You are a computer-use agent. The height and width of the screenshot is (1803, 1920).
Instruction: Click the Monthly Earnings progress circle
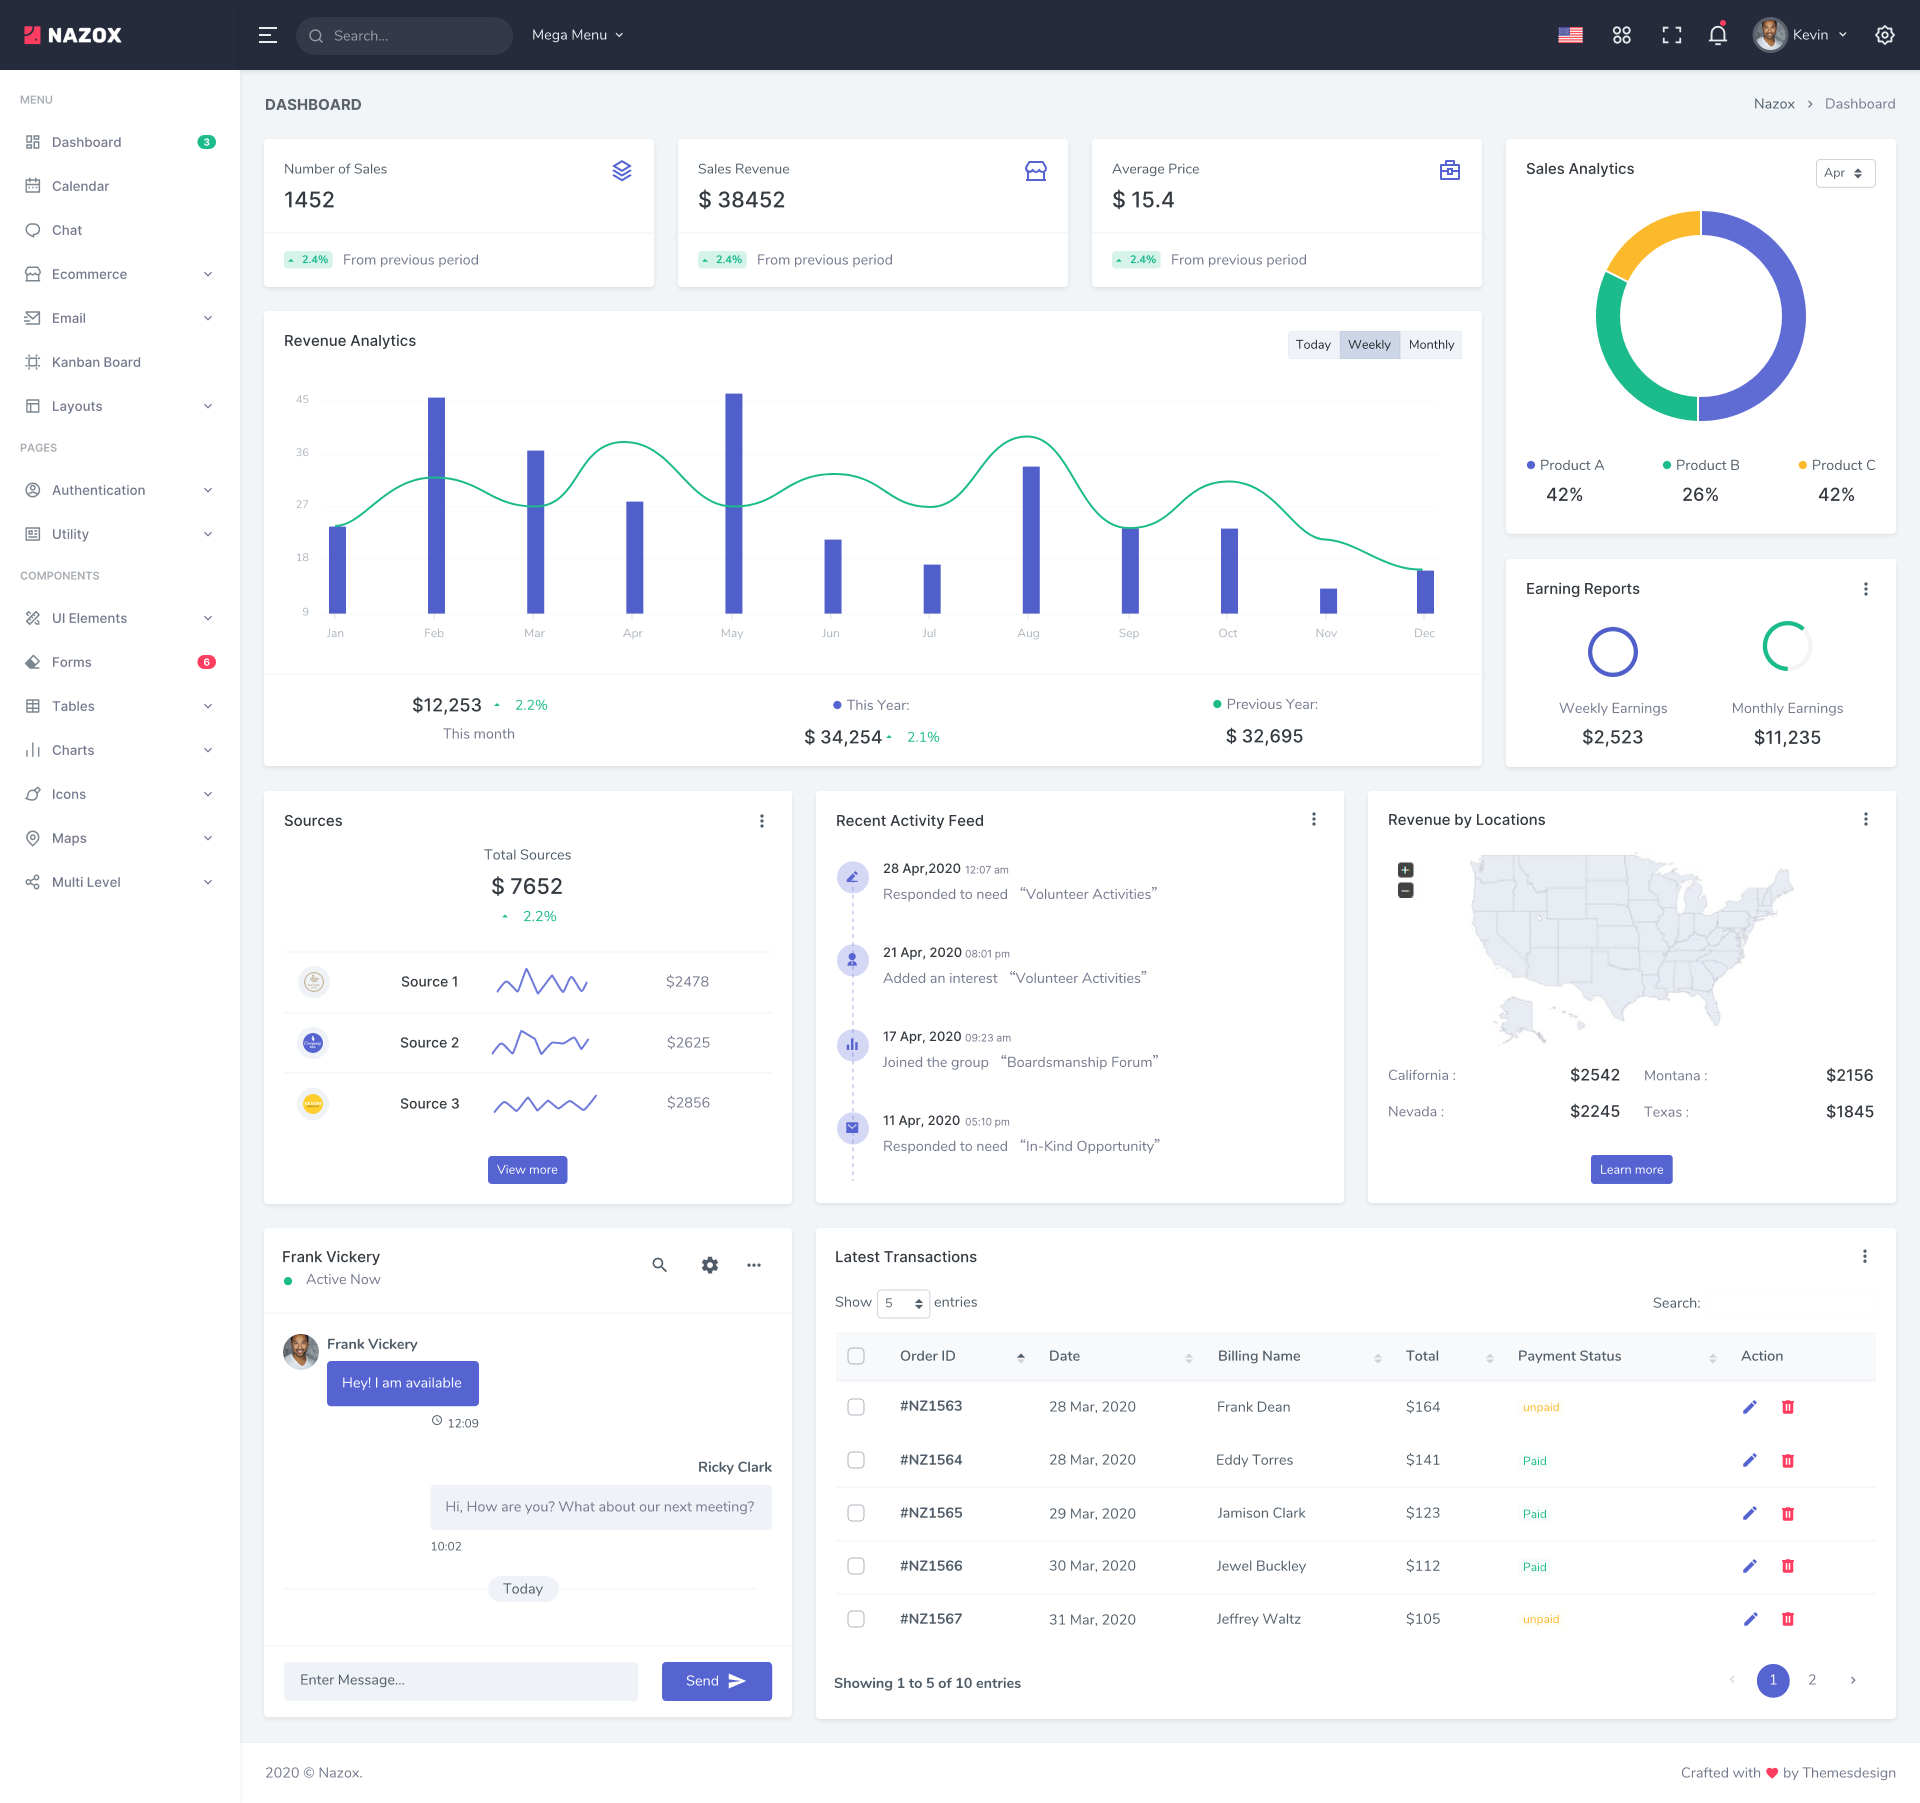(1787, 646)
